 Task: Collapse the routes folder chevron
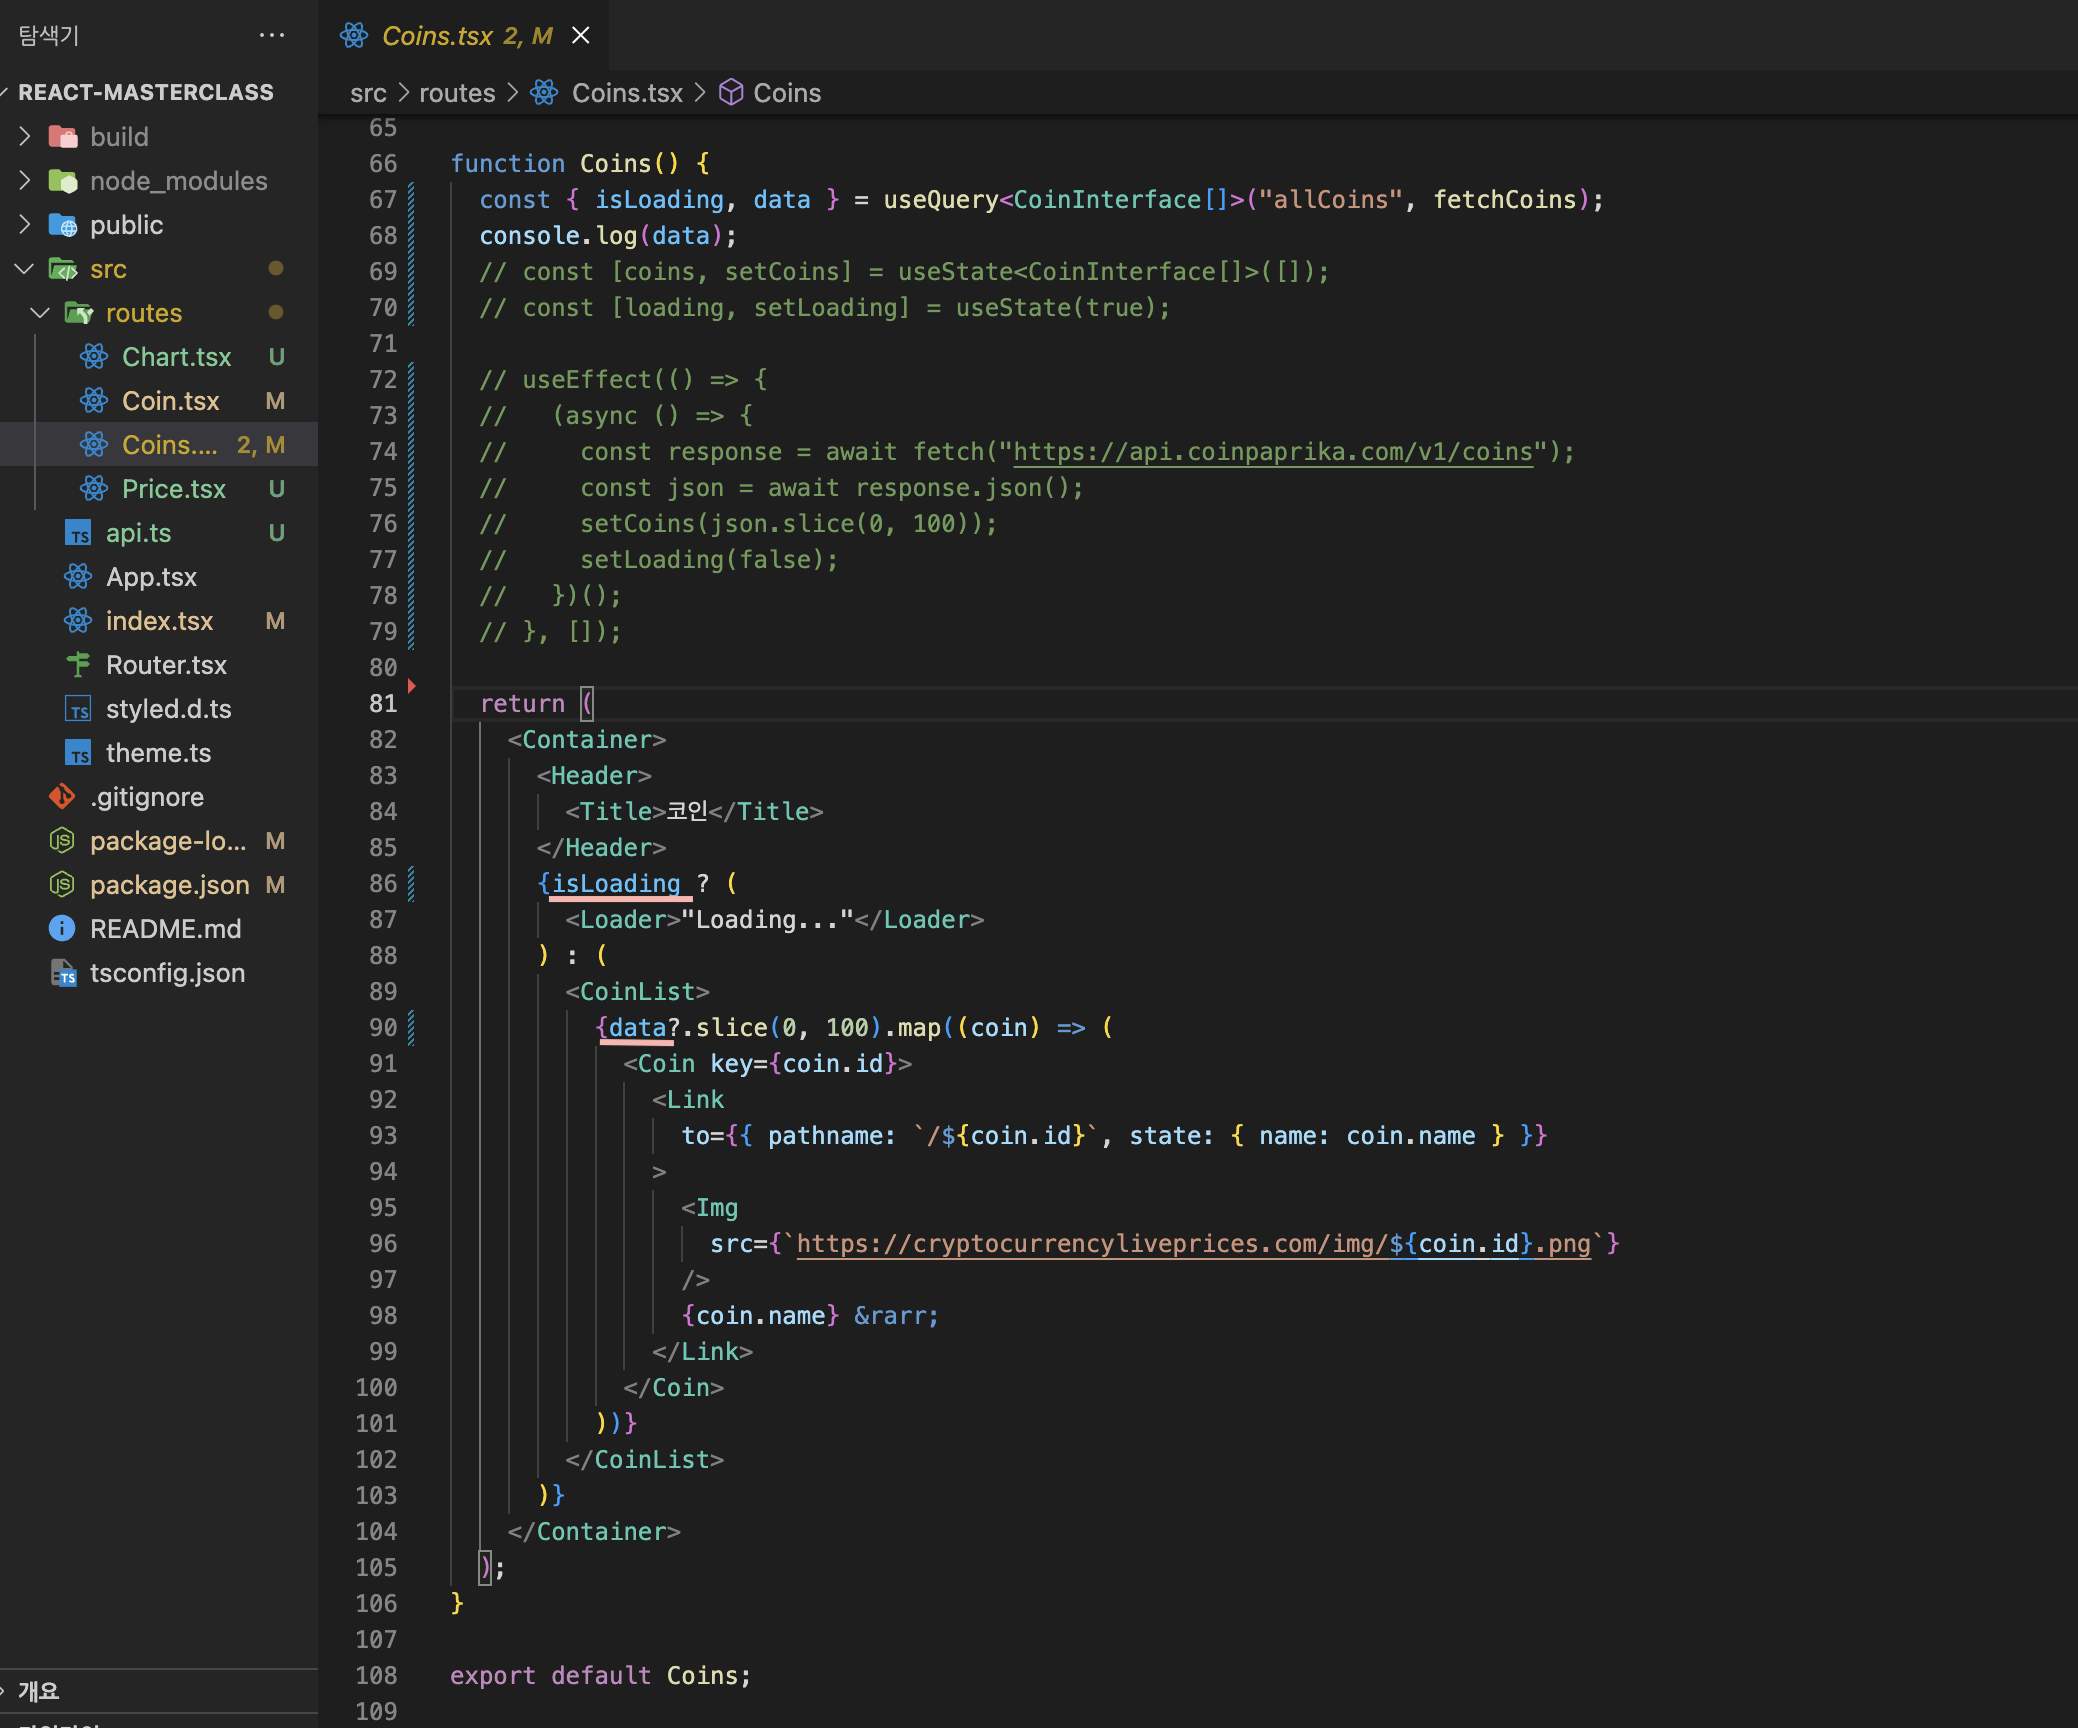pyautogui.click(x=40, y=313)
